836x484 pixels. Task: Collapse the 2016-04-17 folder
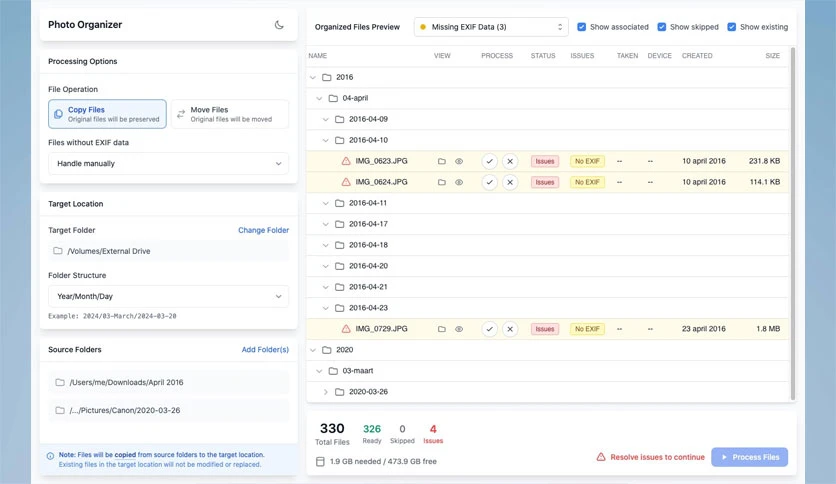tap(326, 224)
